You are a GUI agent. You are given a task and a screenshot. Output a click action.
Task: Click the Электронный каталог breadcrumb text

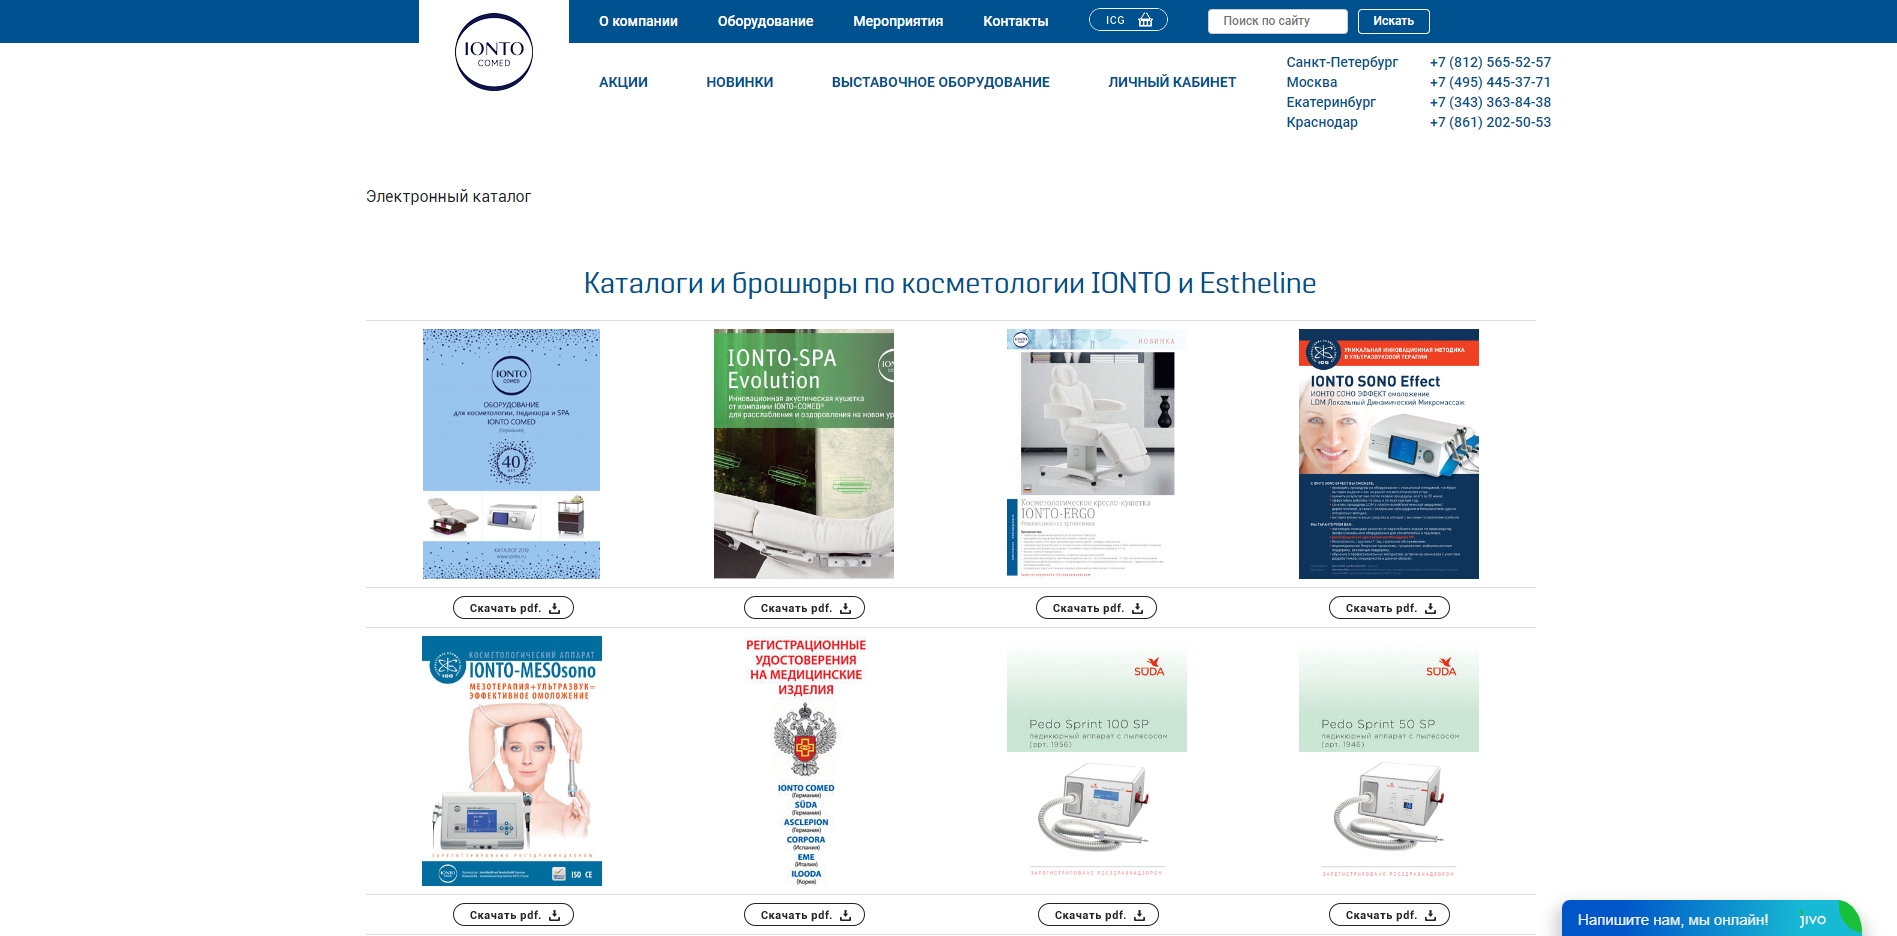pyautogui.click(x=448, y=197)
